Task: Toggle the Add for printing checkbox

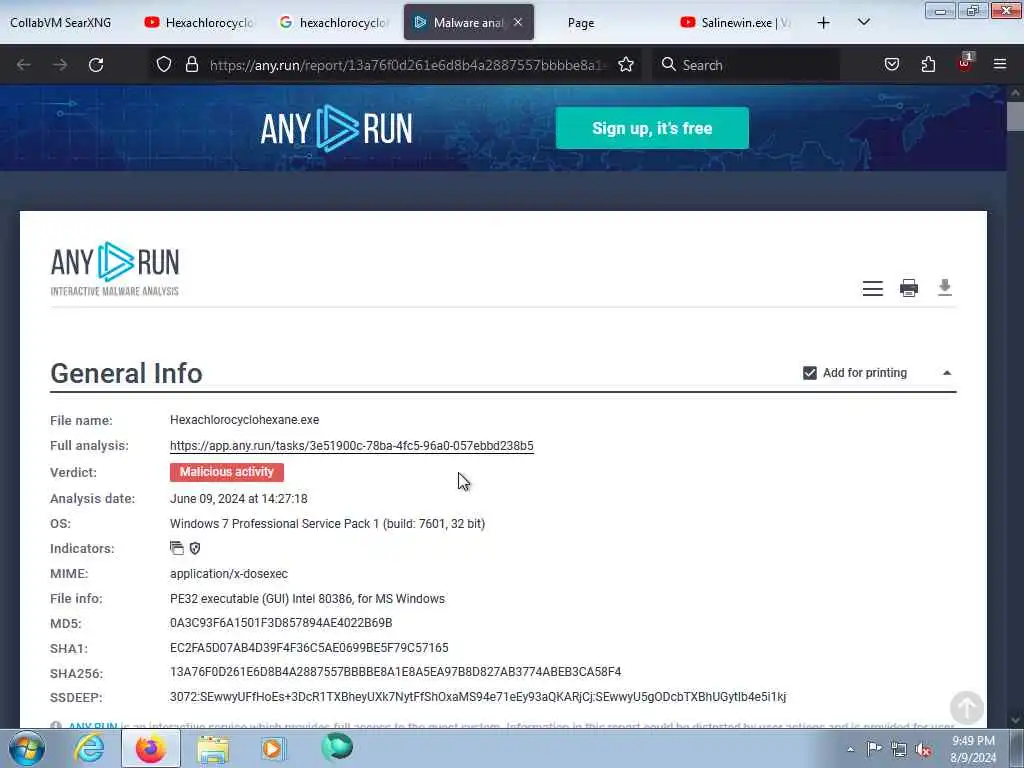Action: [810, 373]
